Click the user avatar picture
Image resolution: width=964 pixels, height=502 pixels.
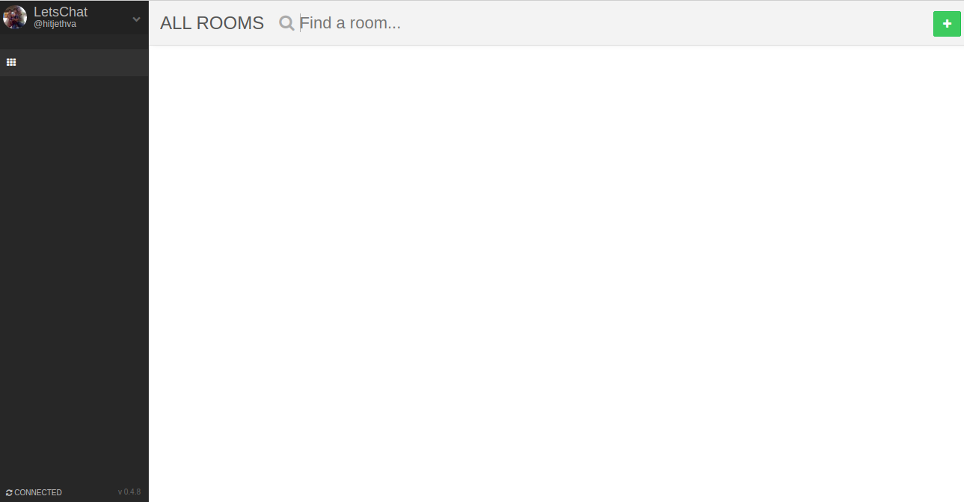click(x=15, y=17)
